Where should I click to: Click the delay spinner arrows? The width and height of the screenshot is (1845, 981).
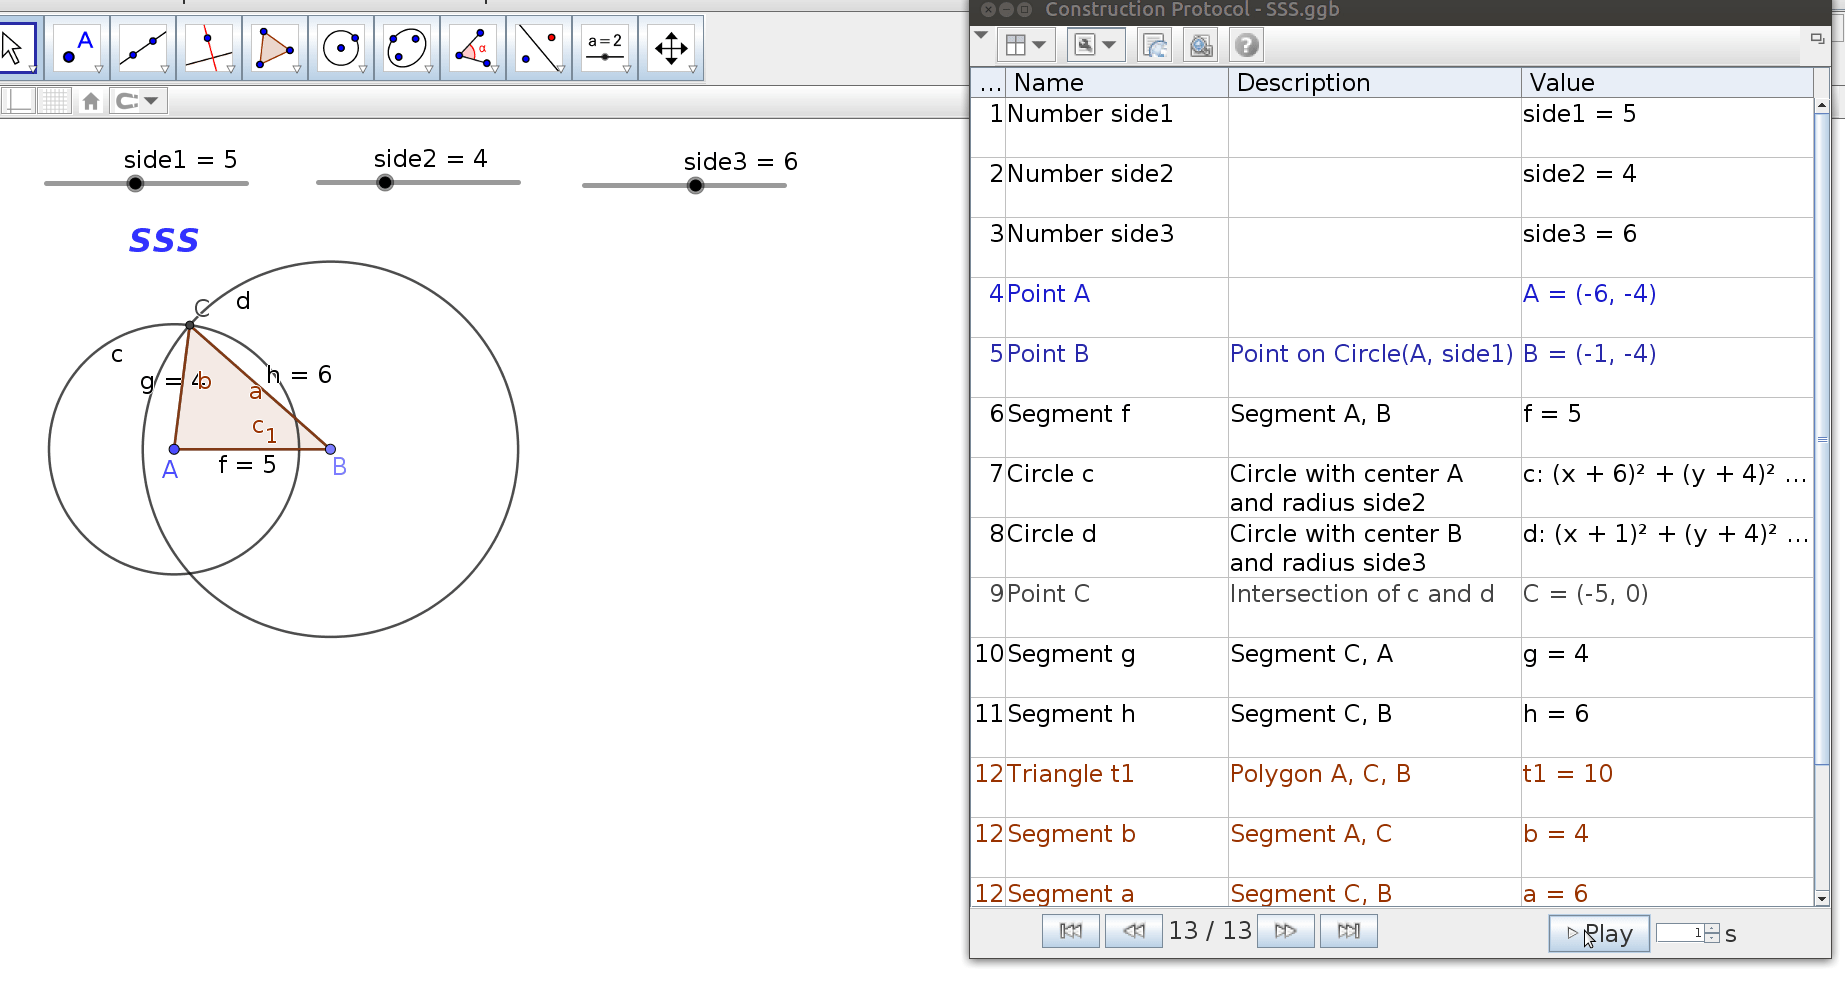click(1712, 933)
